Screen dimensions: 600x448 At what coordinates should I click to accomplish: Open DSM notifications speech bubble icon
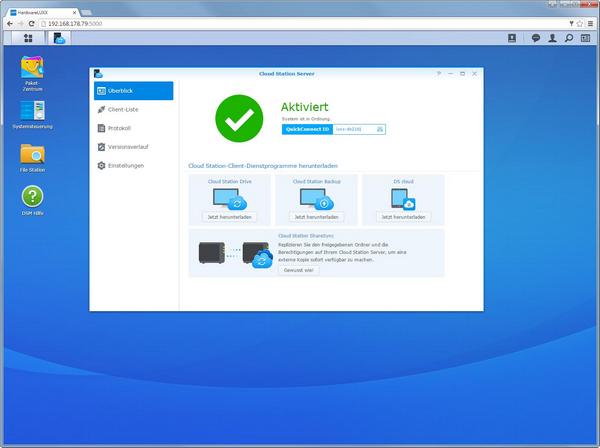coord(536,38)
